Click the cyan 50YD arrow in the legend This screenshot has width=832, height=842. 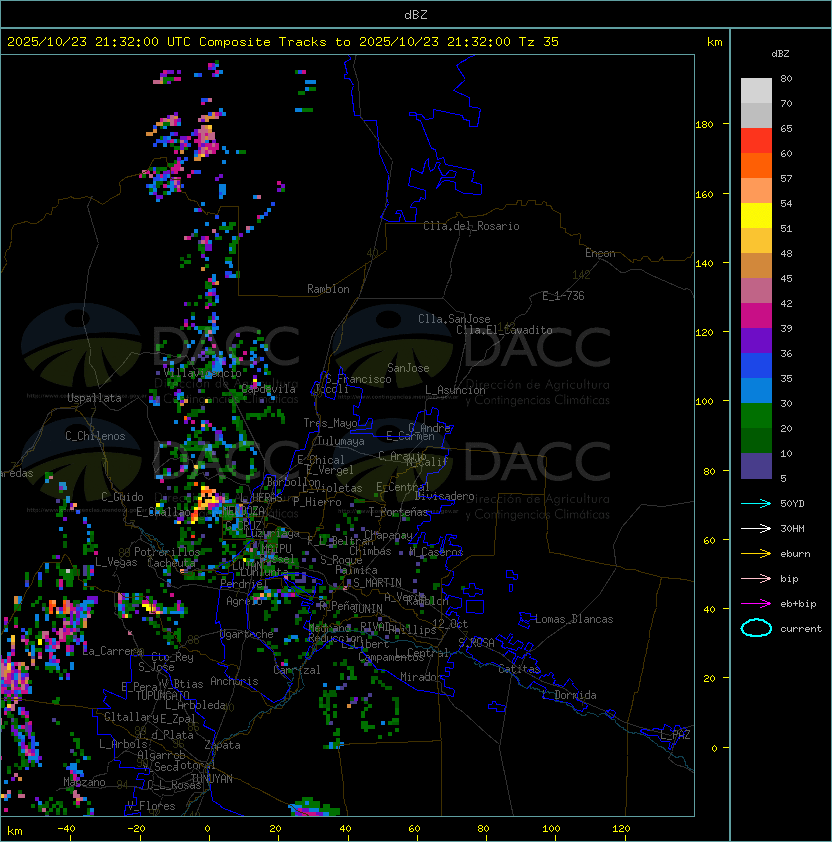(x=756, y=503)
